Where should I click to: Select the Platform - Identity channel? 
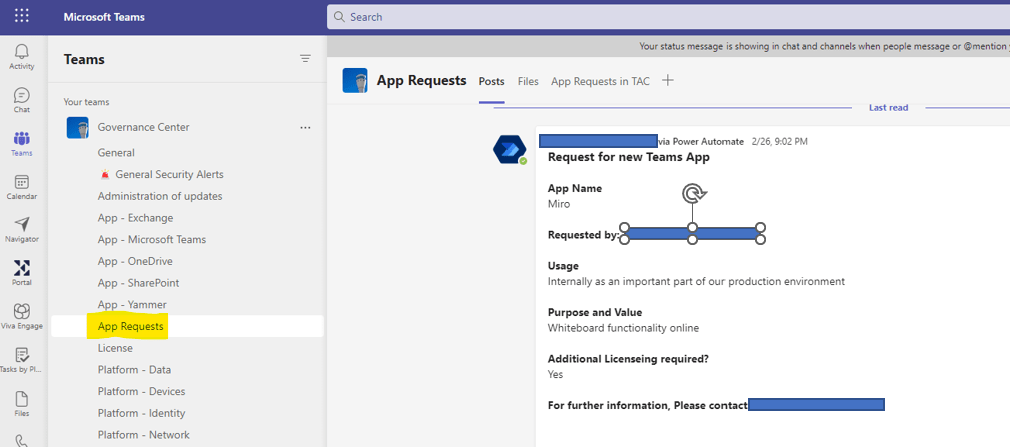click(x=140, y=413)
